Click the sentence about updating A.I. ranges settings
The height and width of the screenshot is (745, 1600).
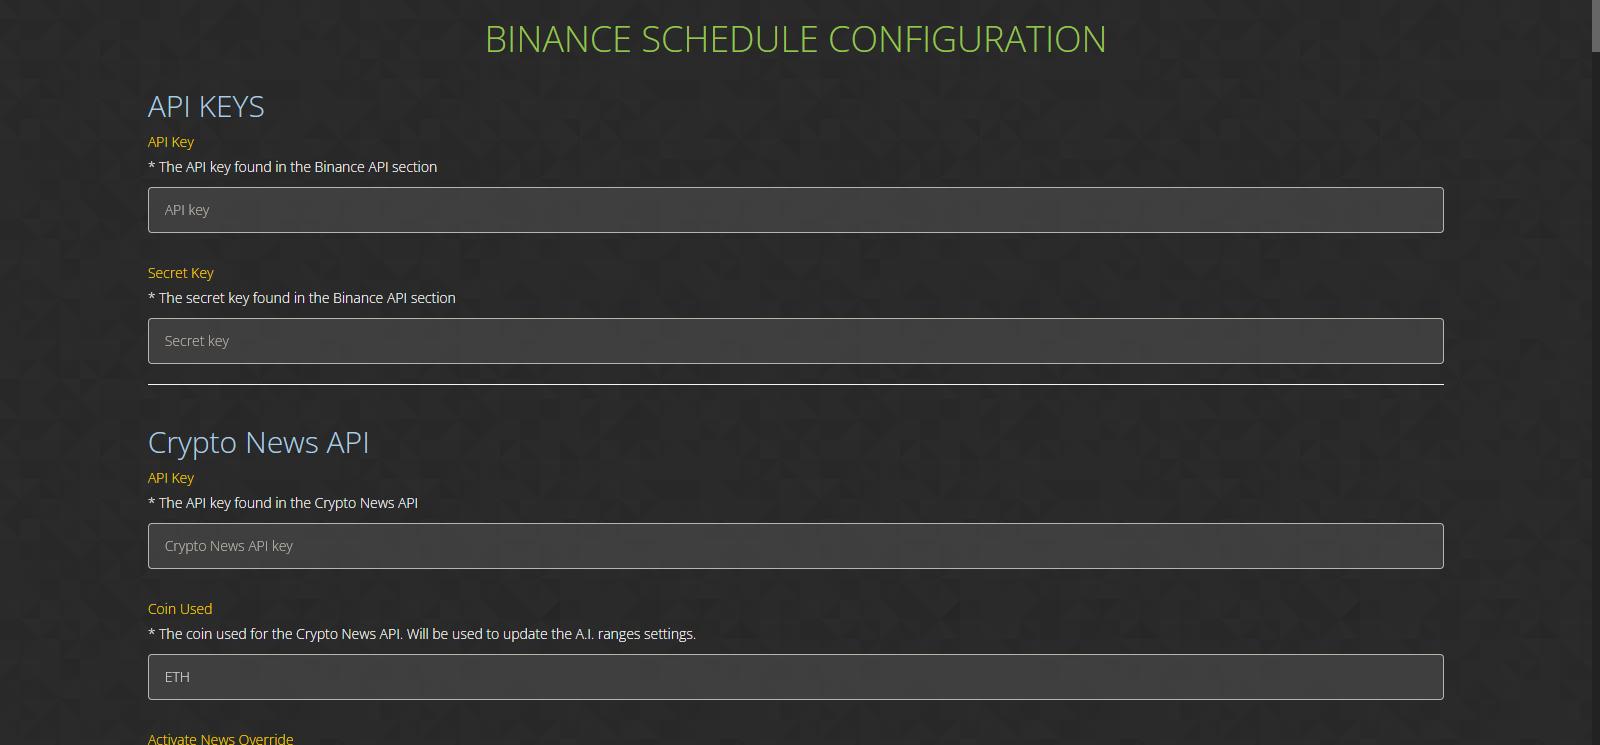551,634
